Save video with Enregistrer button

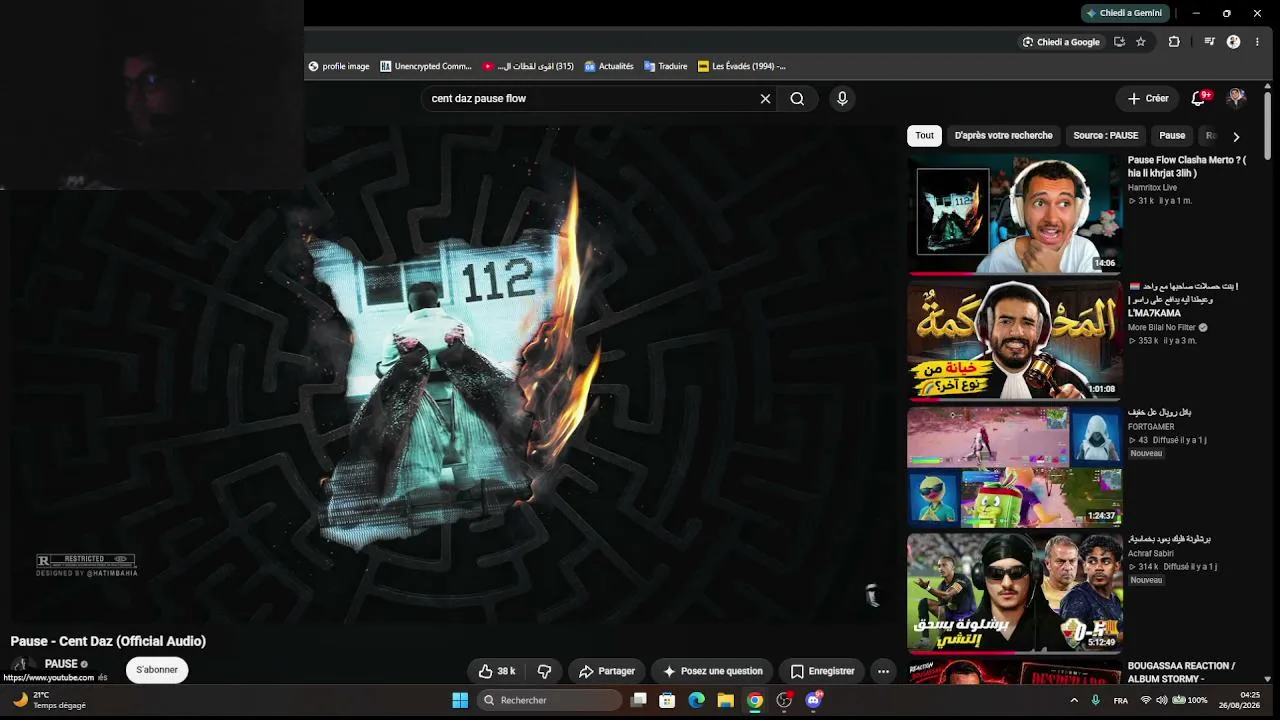[x=823, y=671]
